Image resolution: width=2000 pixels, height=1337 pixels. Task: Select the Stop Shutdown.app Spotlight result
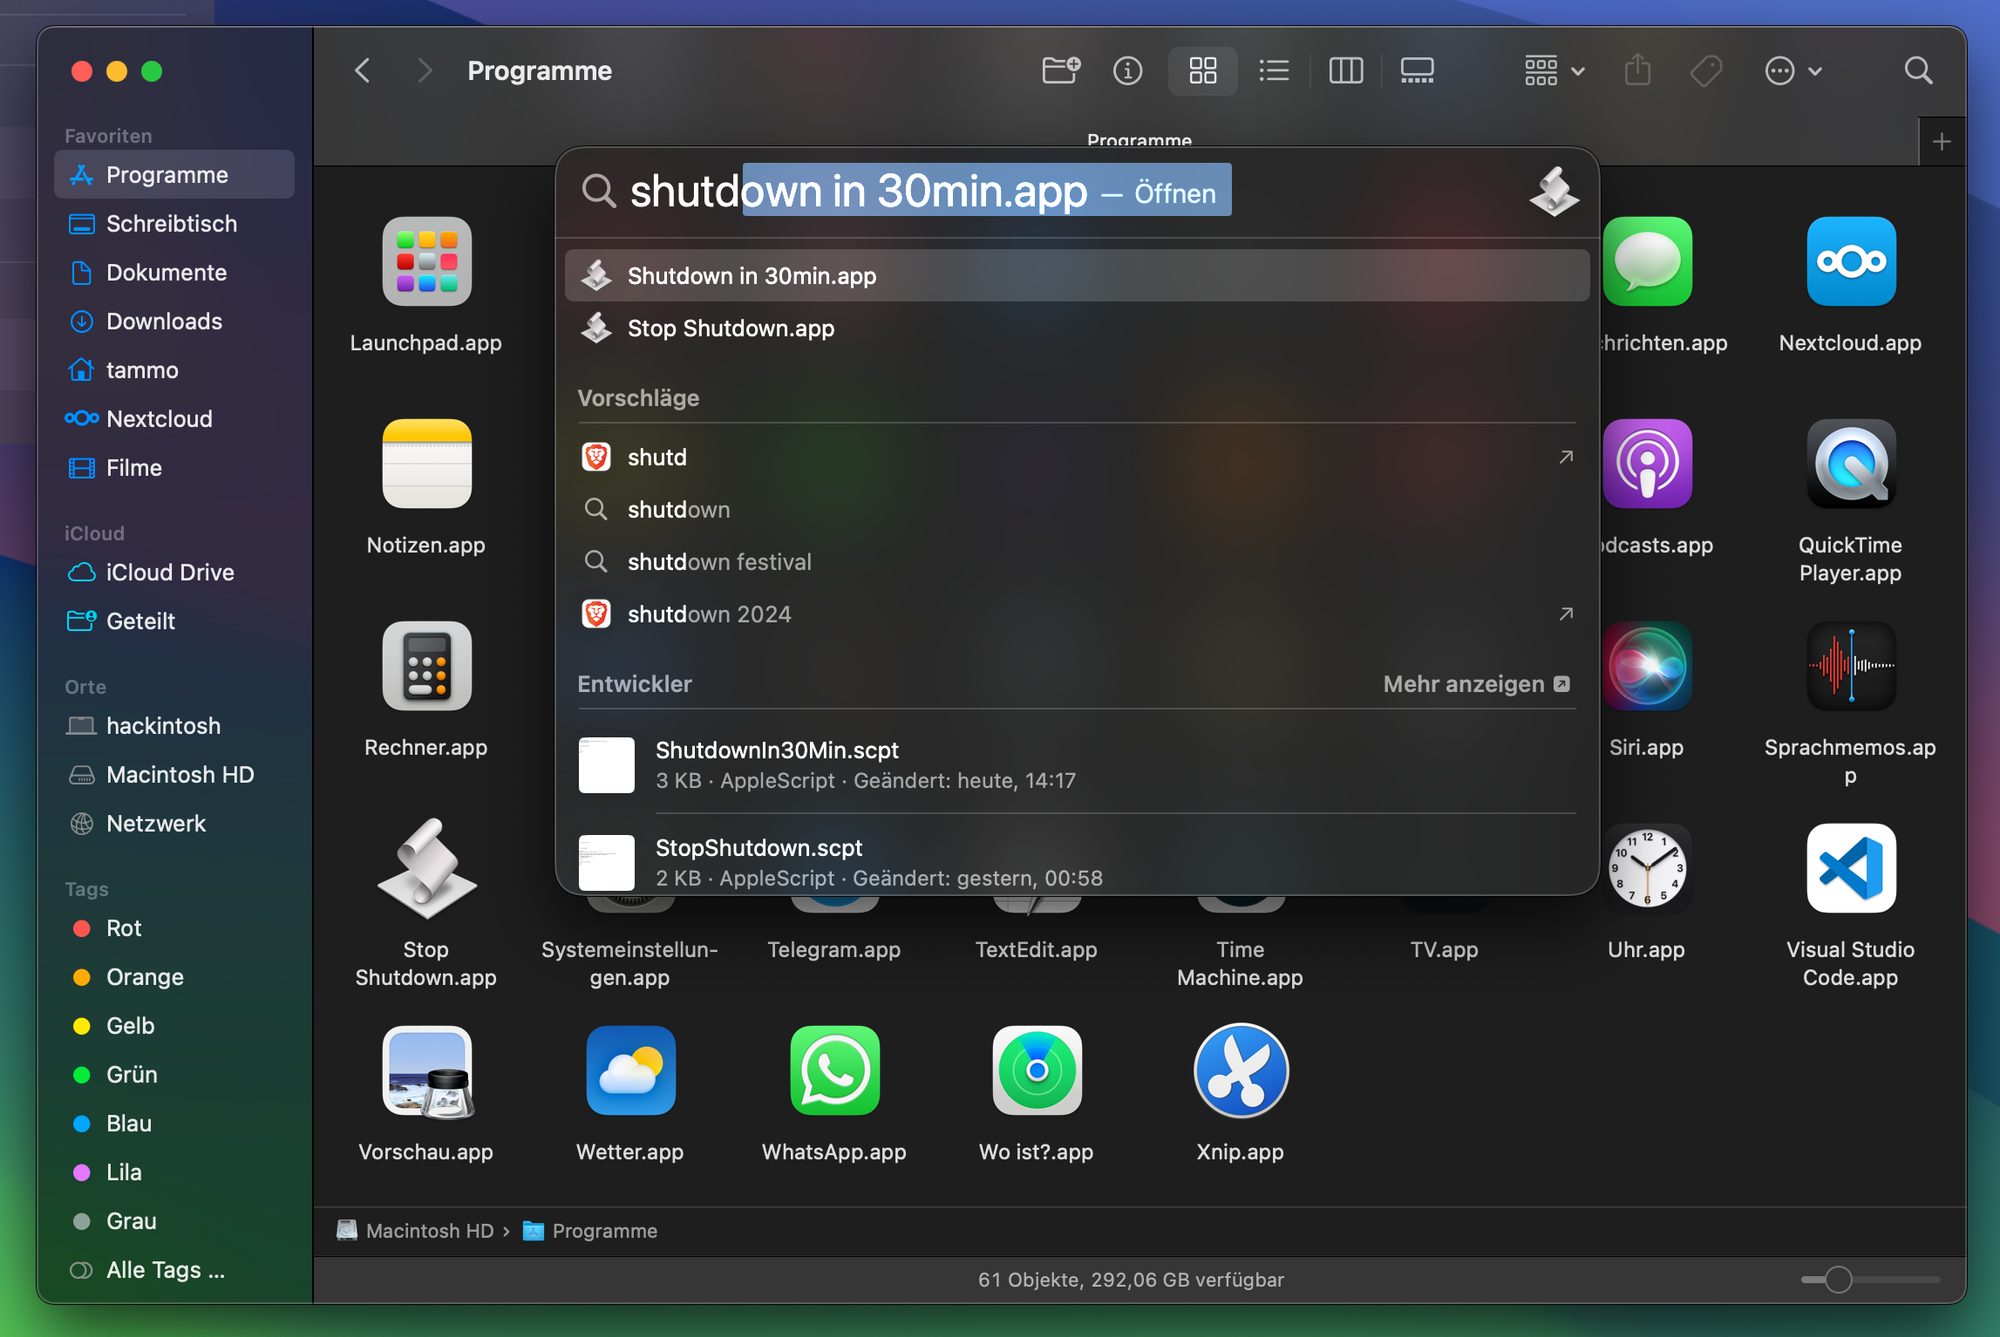[730, 328]
